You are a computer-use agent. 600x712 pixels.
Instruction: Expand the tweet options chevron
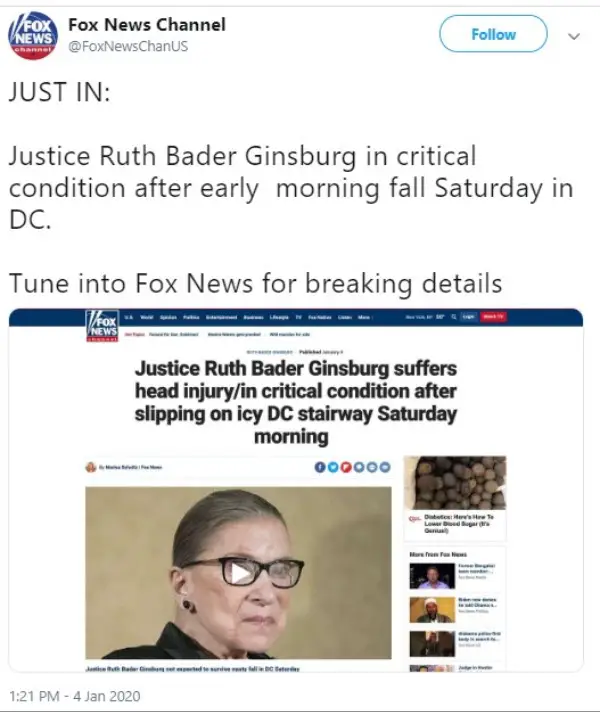pyautogui.click(x=574, y=36)
